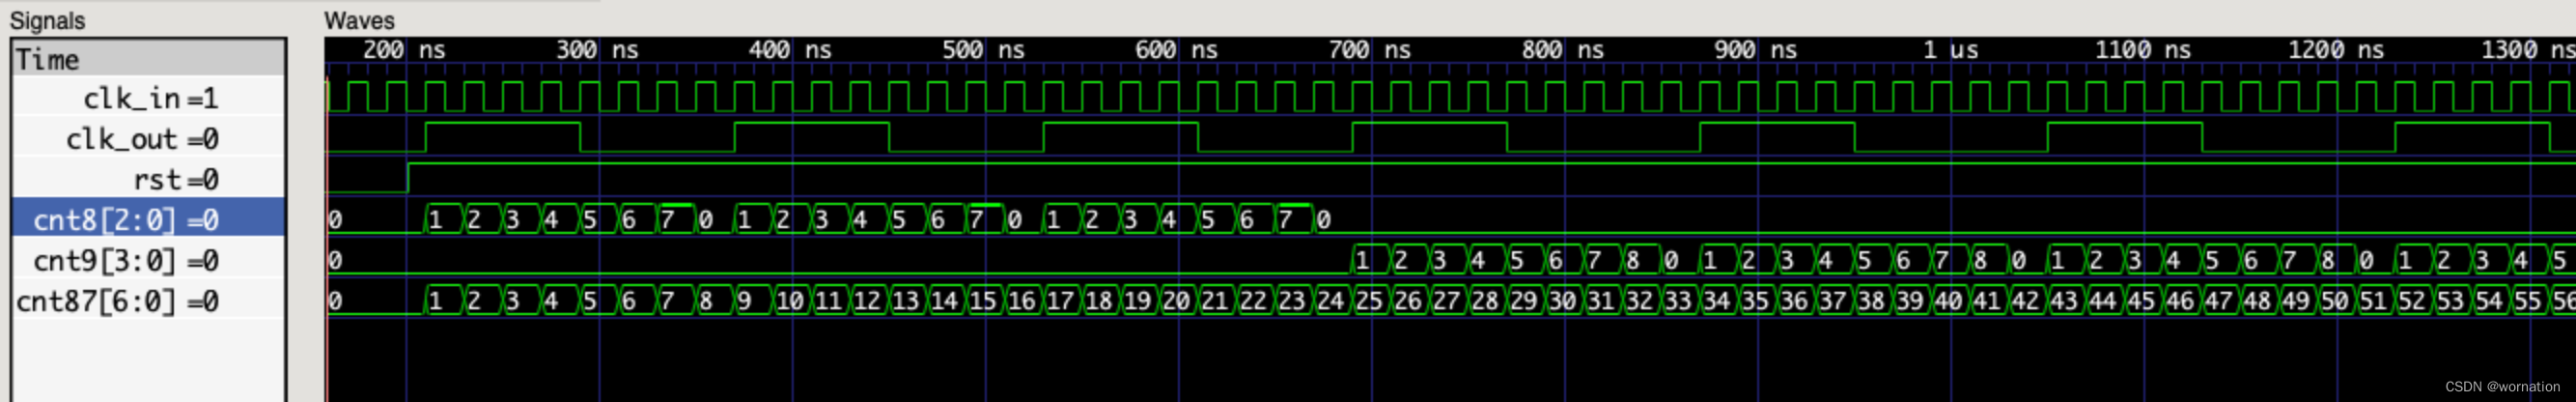The width and height of the screenshot is (2576, 402).
Task: Place cursor at 1 us on timeline
Action: 1951,50
